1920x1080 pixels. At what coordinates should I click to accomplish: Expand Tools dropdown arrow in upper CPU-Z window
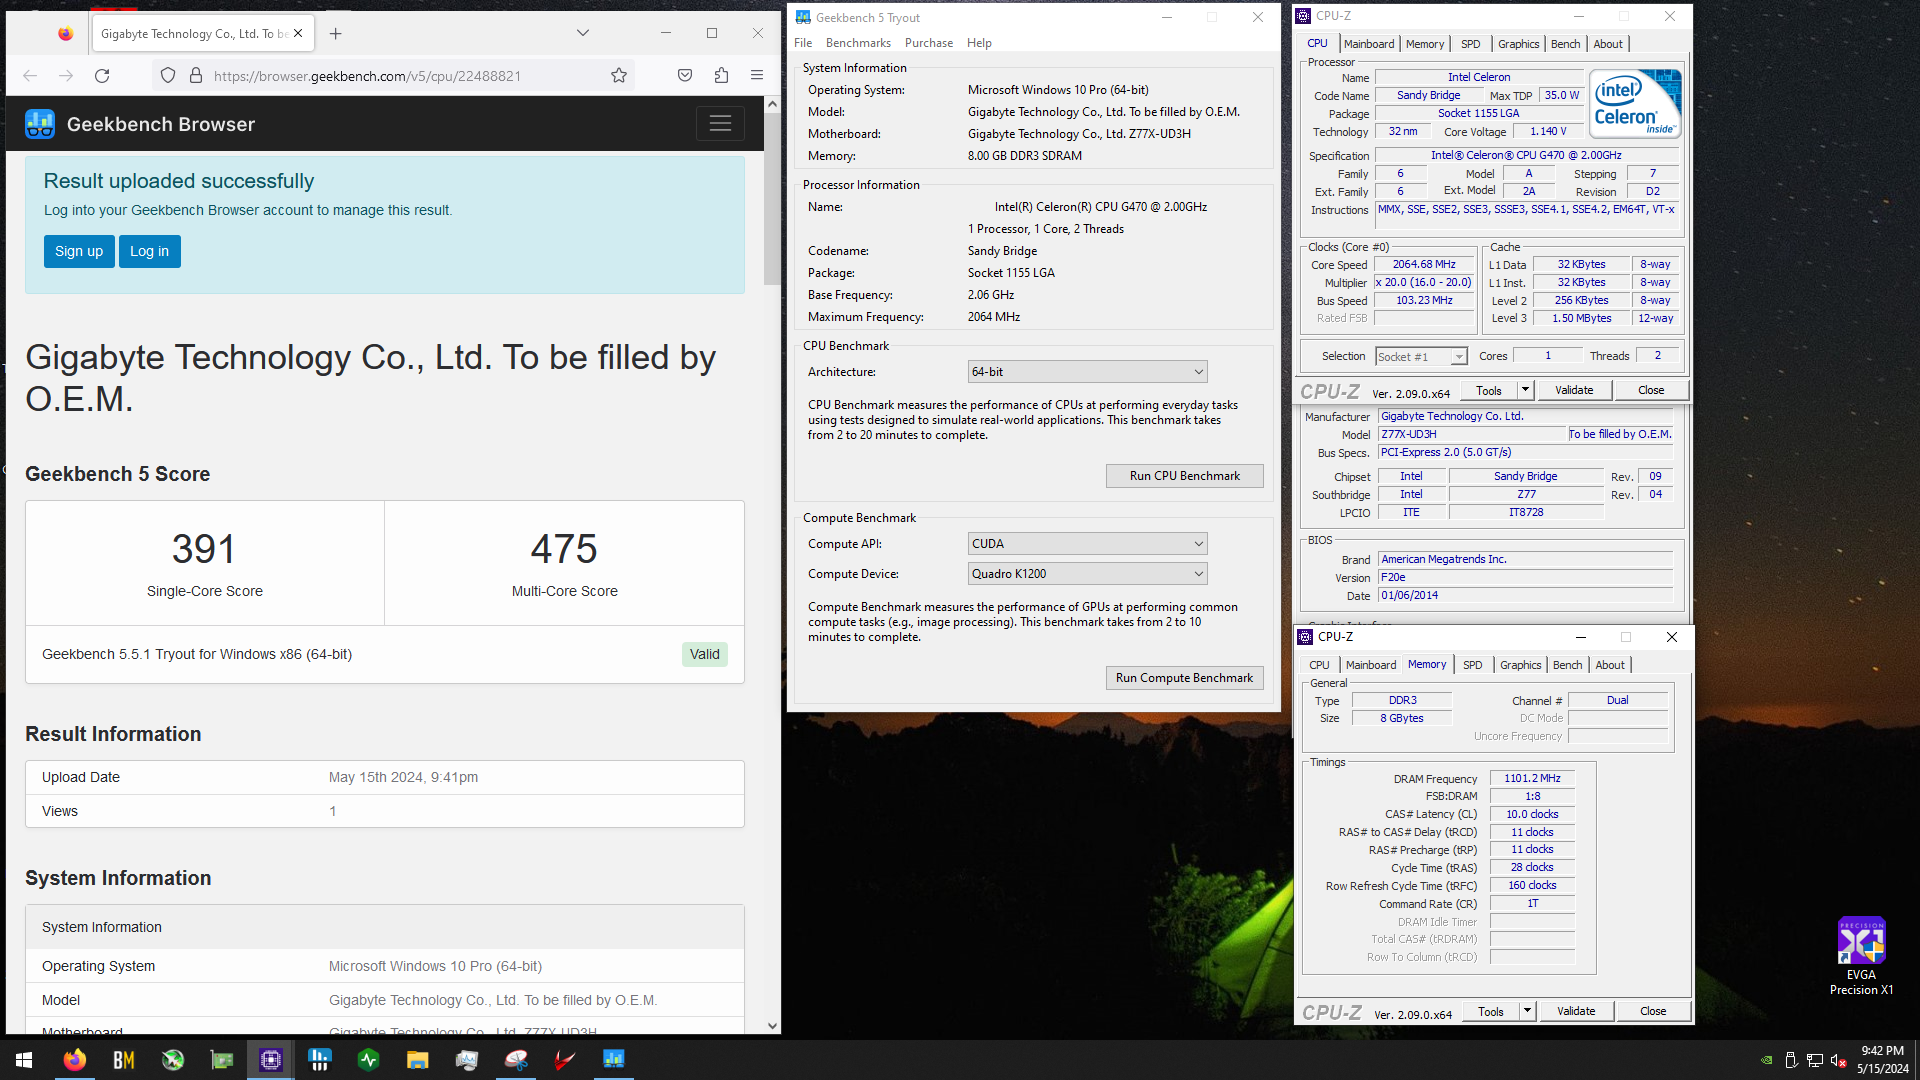click(x=1526, y=391)
